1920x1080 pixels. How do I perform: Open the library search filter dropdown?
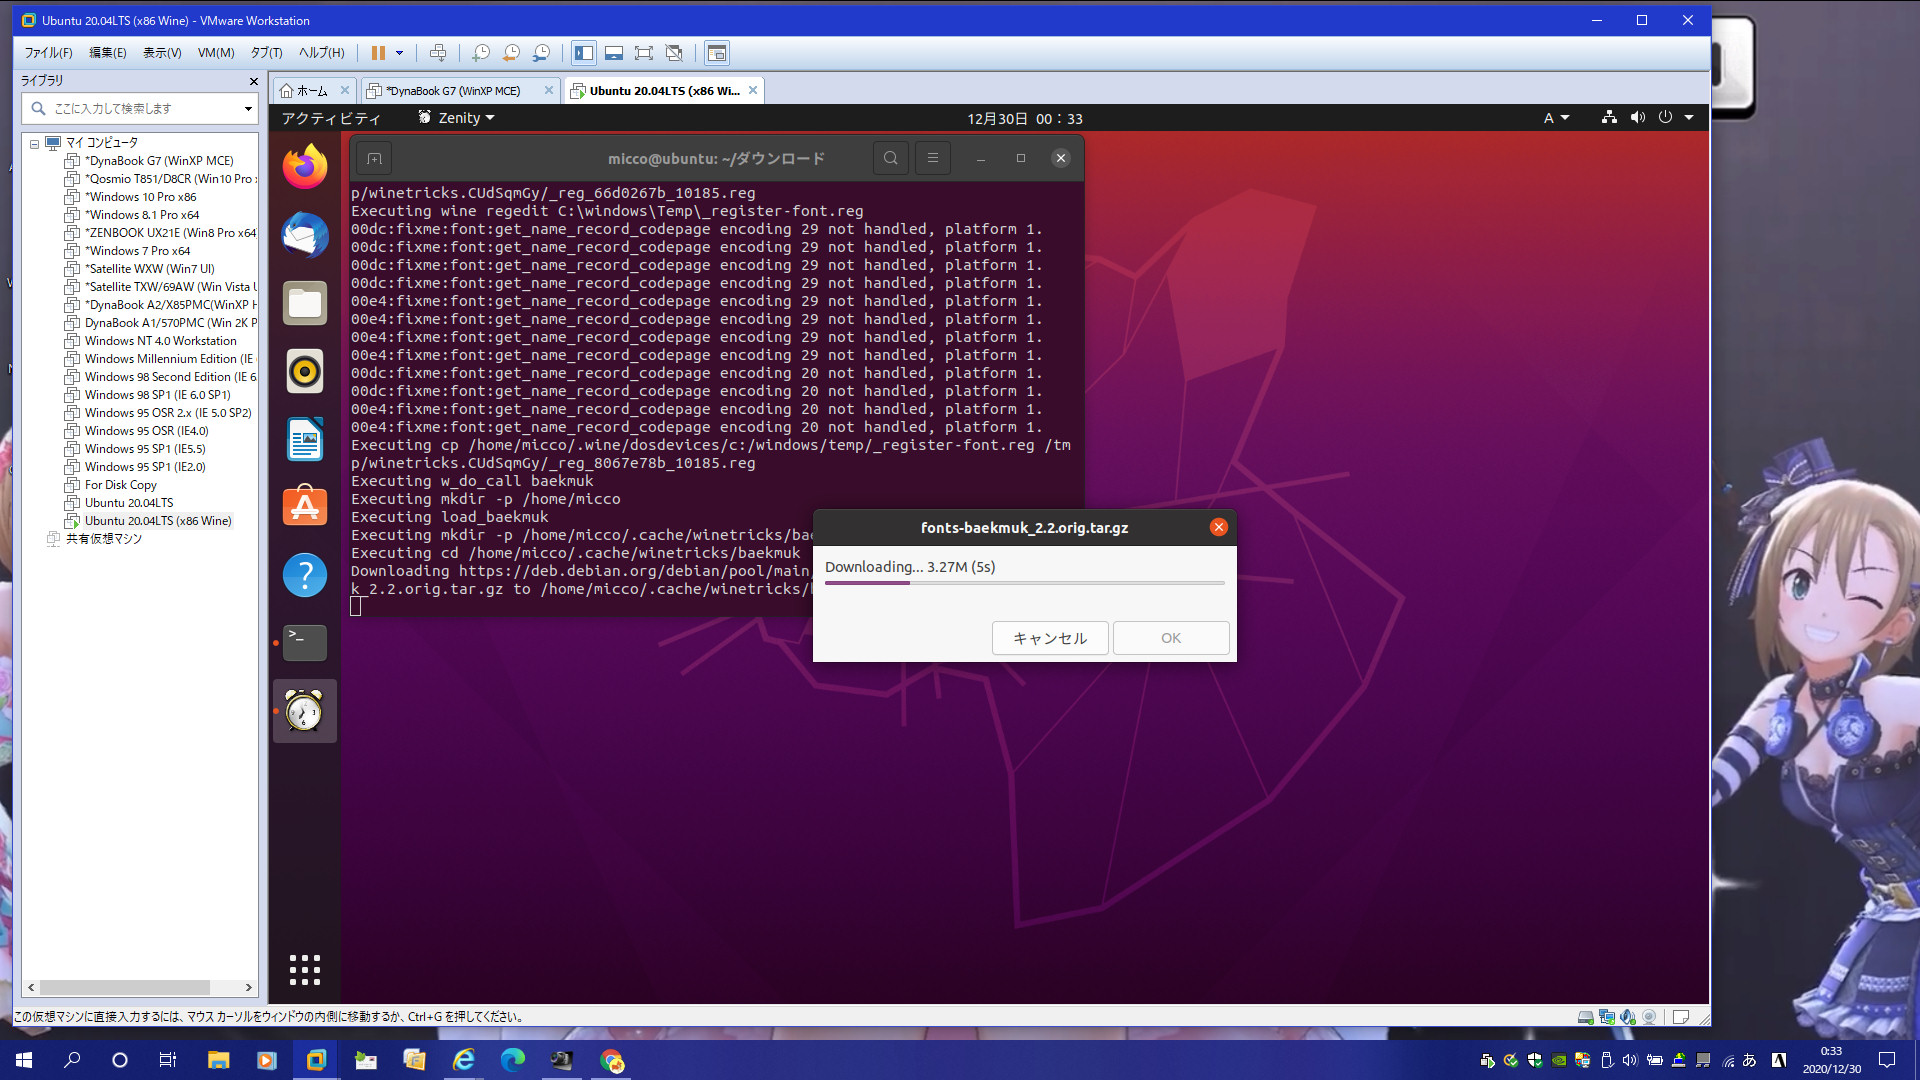point(248,108)
